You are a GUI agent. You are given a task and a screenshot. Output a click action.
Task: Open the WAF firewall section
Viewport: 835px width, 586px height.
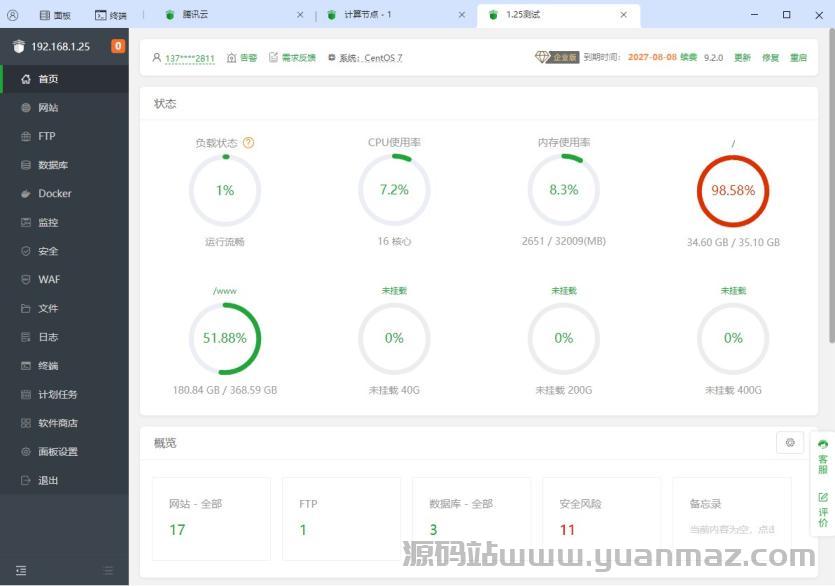click(x=64, y=280)
